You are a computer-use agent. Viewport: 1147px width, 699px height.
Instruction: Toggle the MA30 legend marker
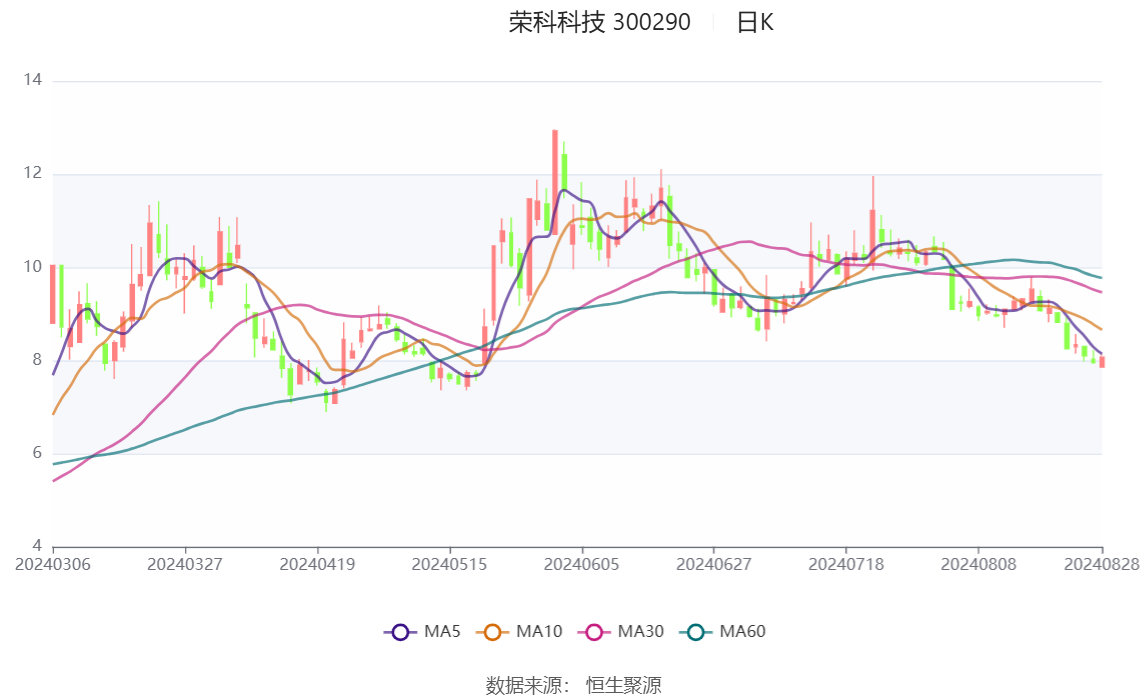point(594,632)
